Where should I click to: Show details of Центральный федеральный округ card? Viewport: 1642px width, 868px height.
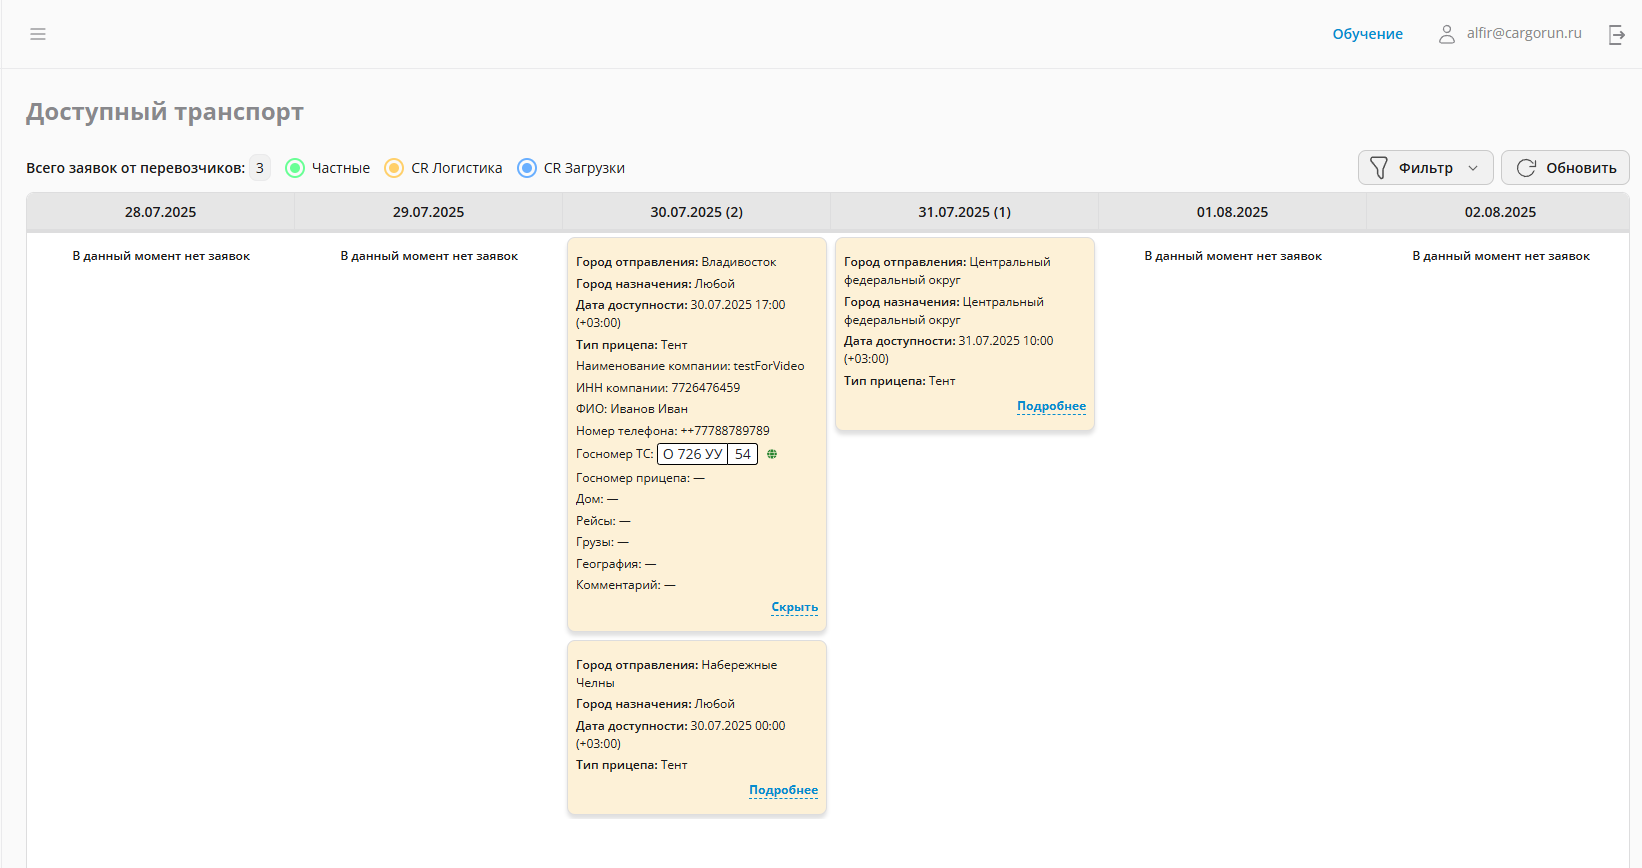pos(1051,406)
